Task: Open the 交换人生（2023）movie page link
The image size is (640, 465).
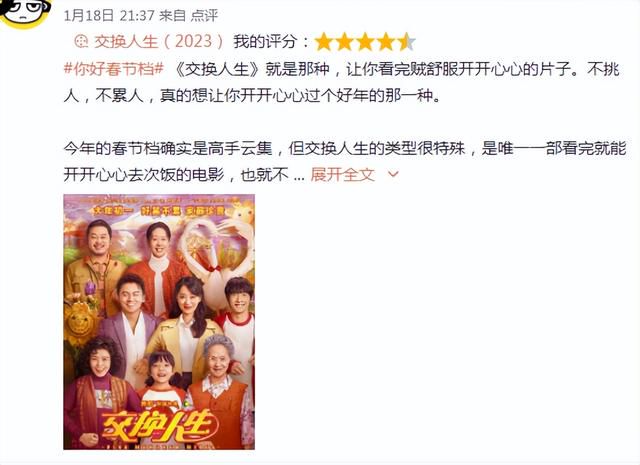Action: point(159,41)
